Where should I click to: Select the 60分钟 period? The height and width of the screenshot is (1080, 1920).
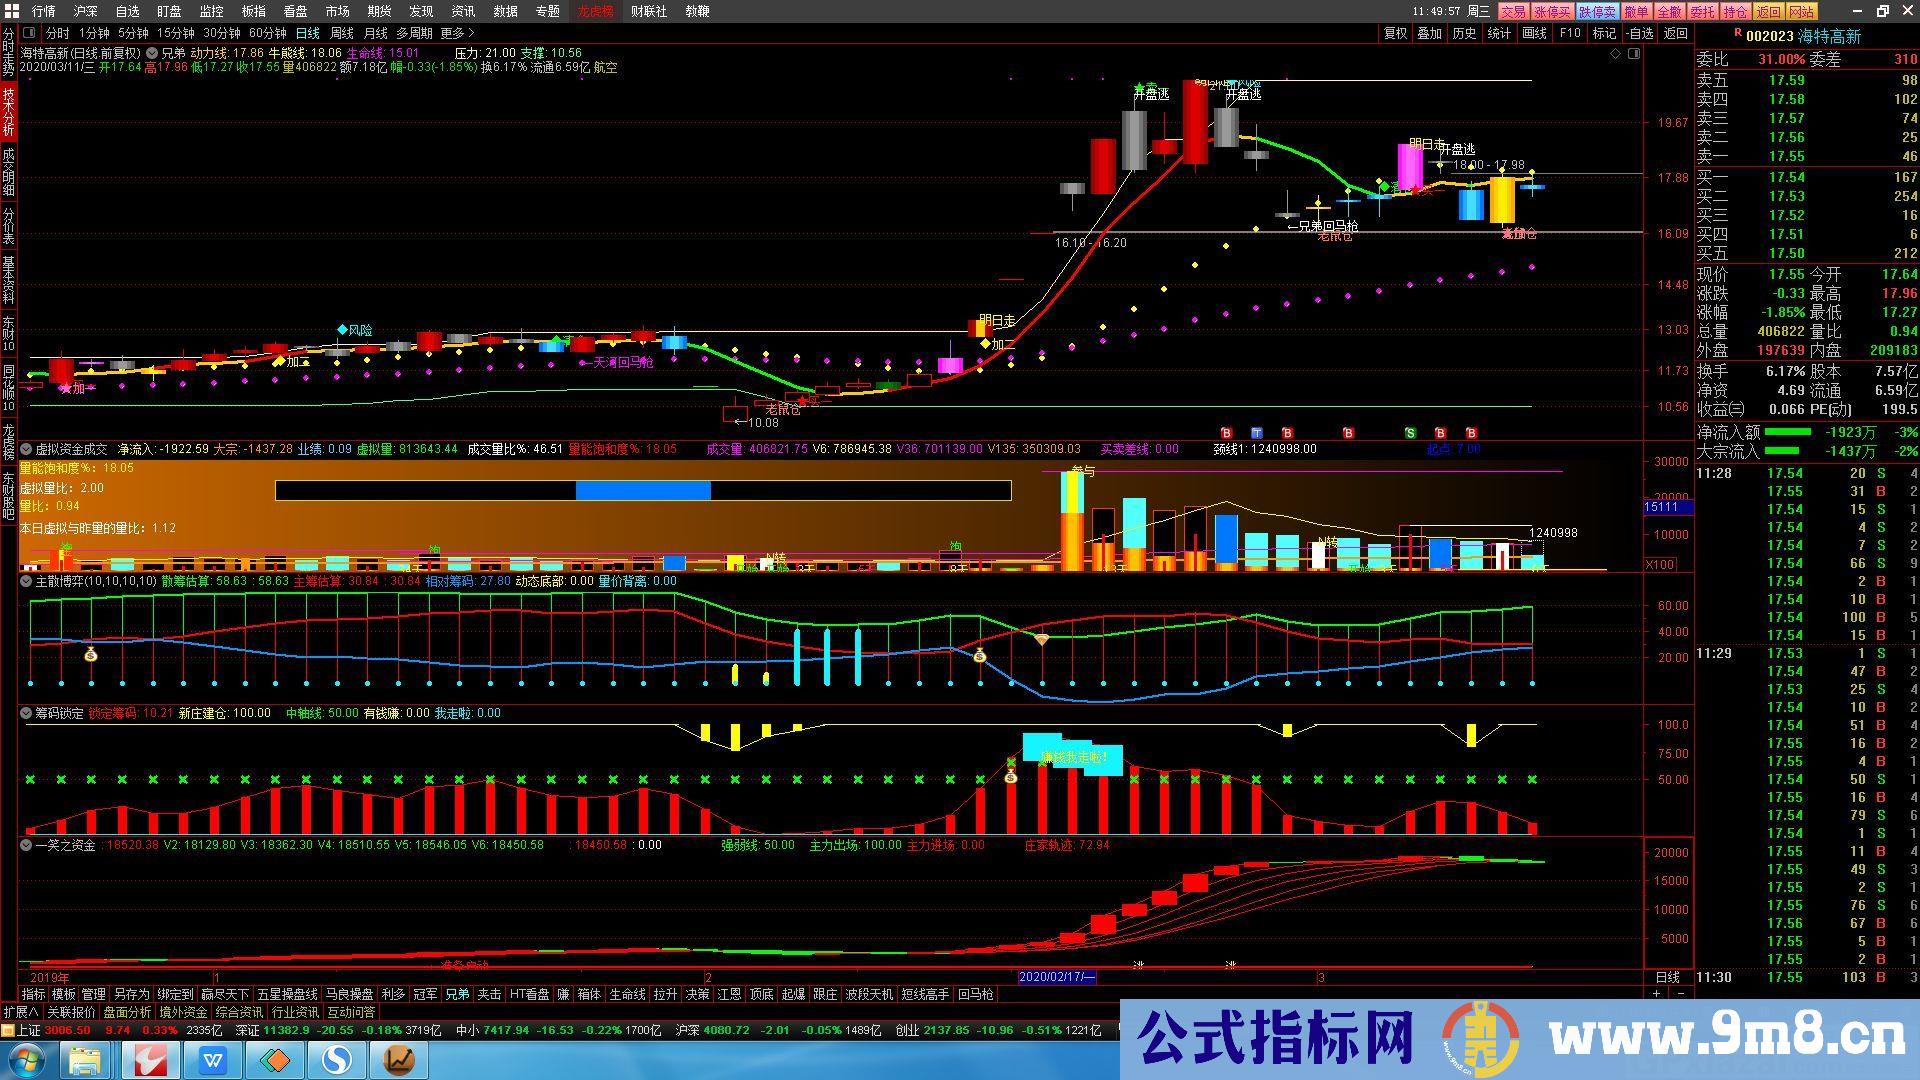(268, 33)
